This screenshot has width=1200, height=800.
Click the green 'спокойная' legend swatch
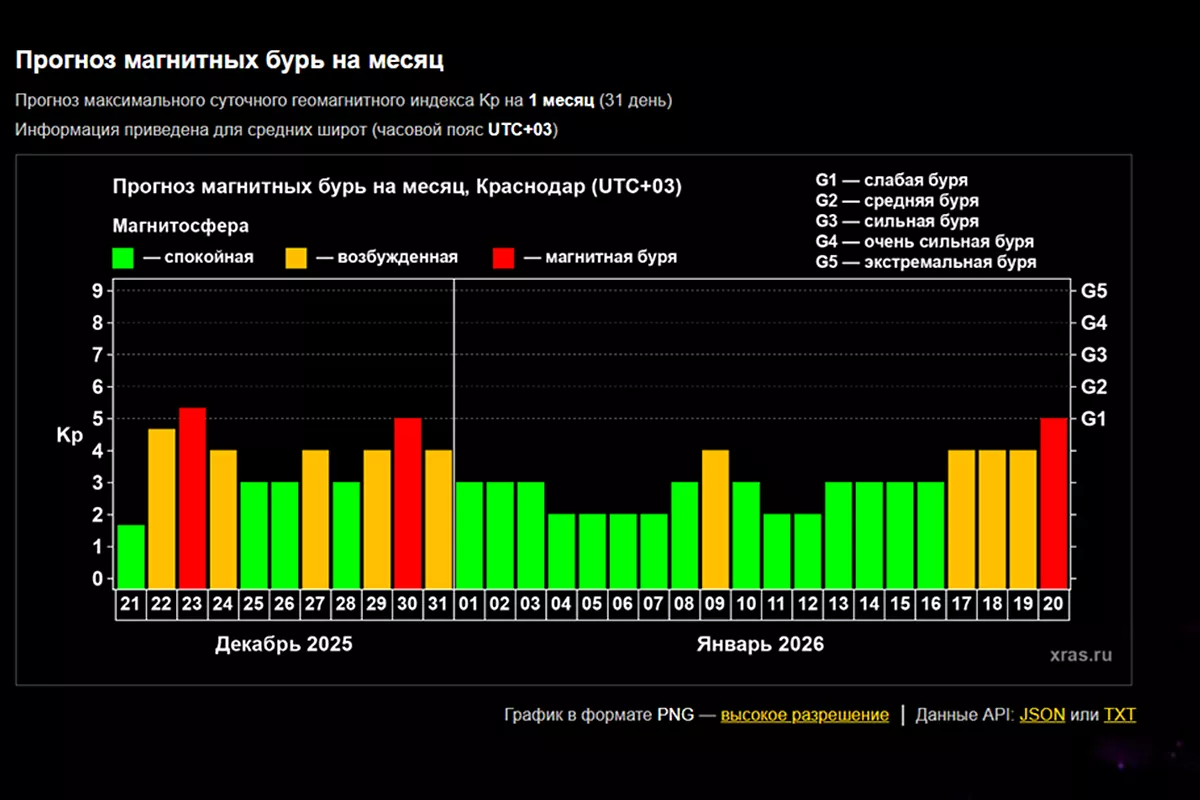(124, 258)
